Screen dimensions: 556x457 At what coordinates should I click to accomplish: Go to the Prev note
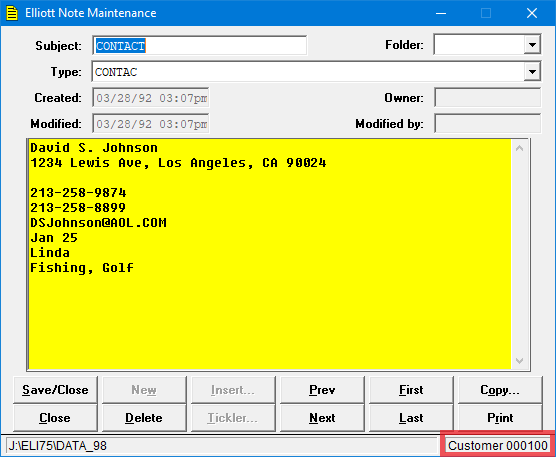pos(322,390)
